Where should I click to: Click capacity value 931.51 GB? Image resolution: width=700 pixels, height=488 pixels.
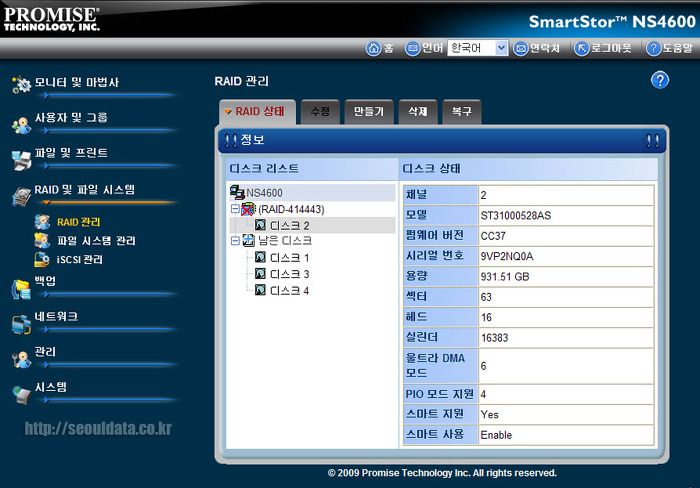point(505,277)
